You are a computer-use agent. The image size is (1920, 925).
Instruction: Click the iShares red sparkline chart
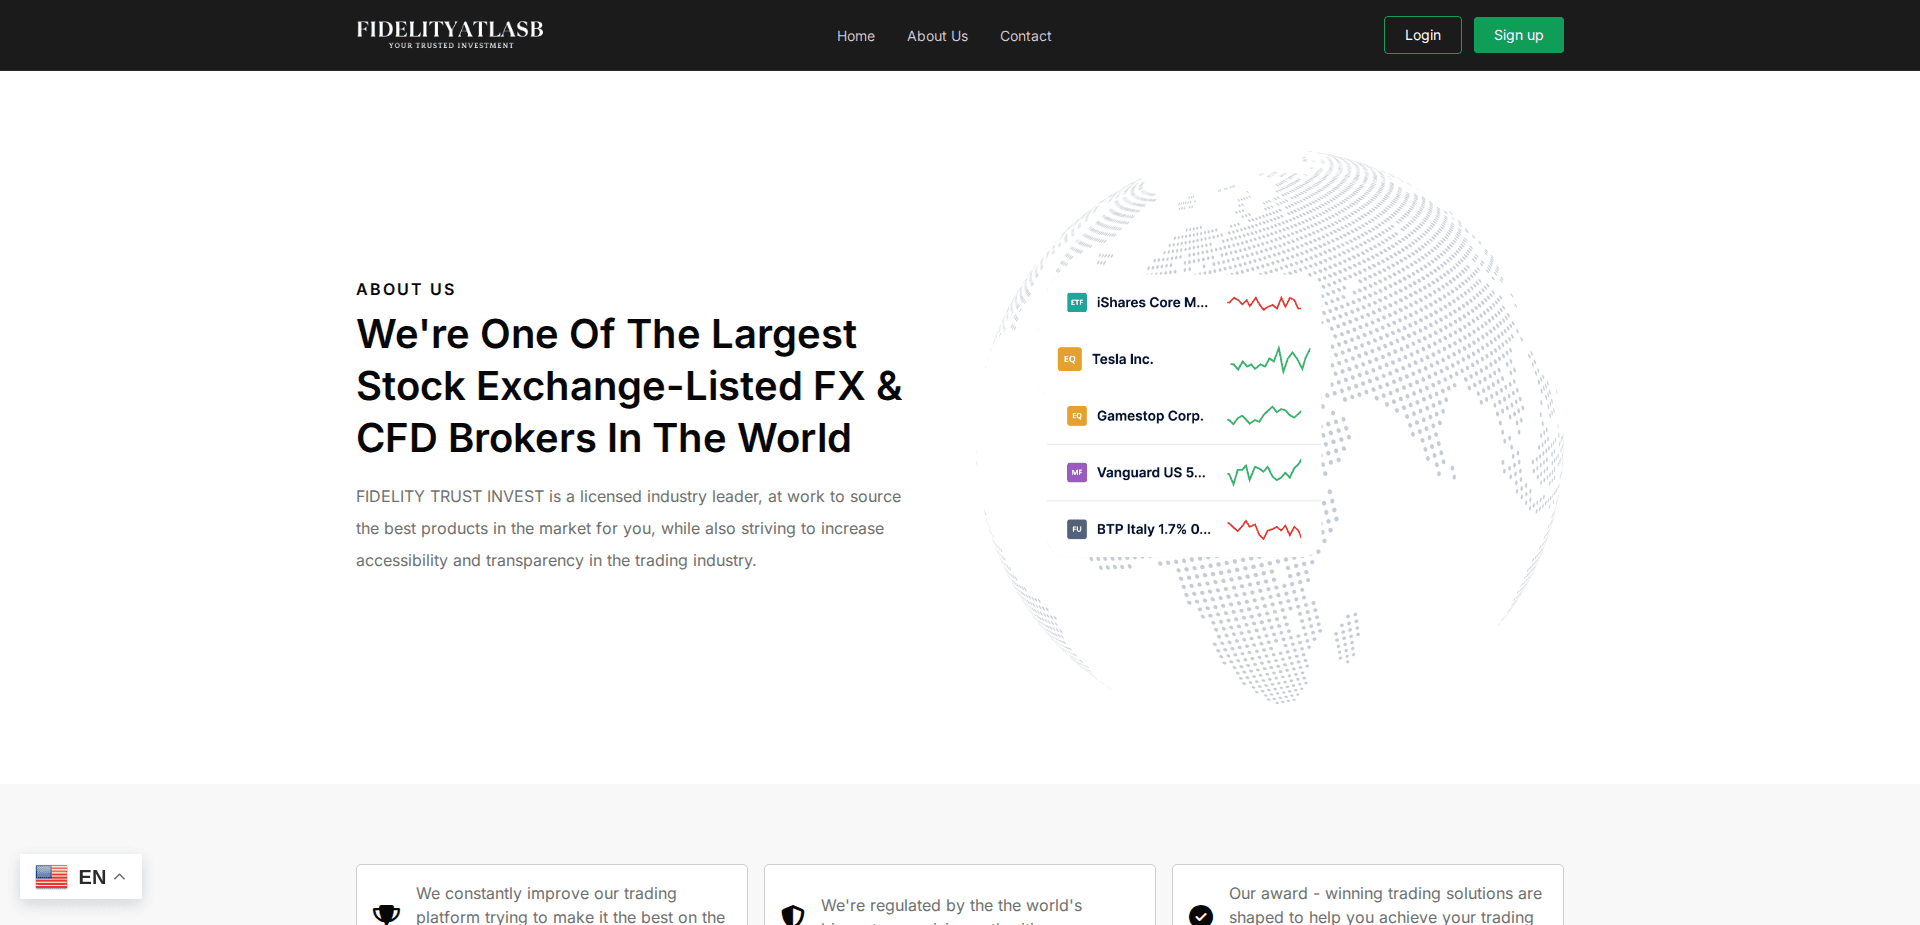click(x=1264, y=302)
